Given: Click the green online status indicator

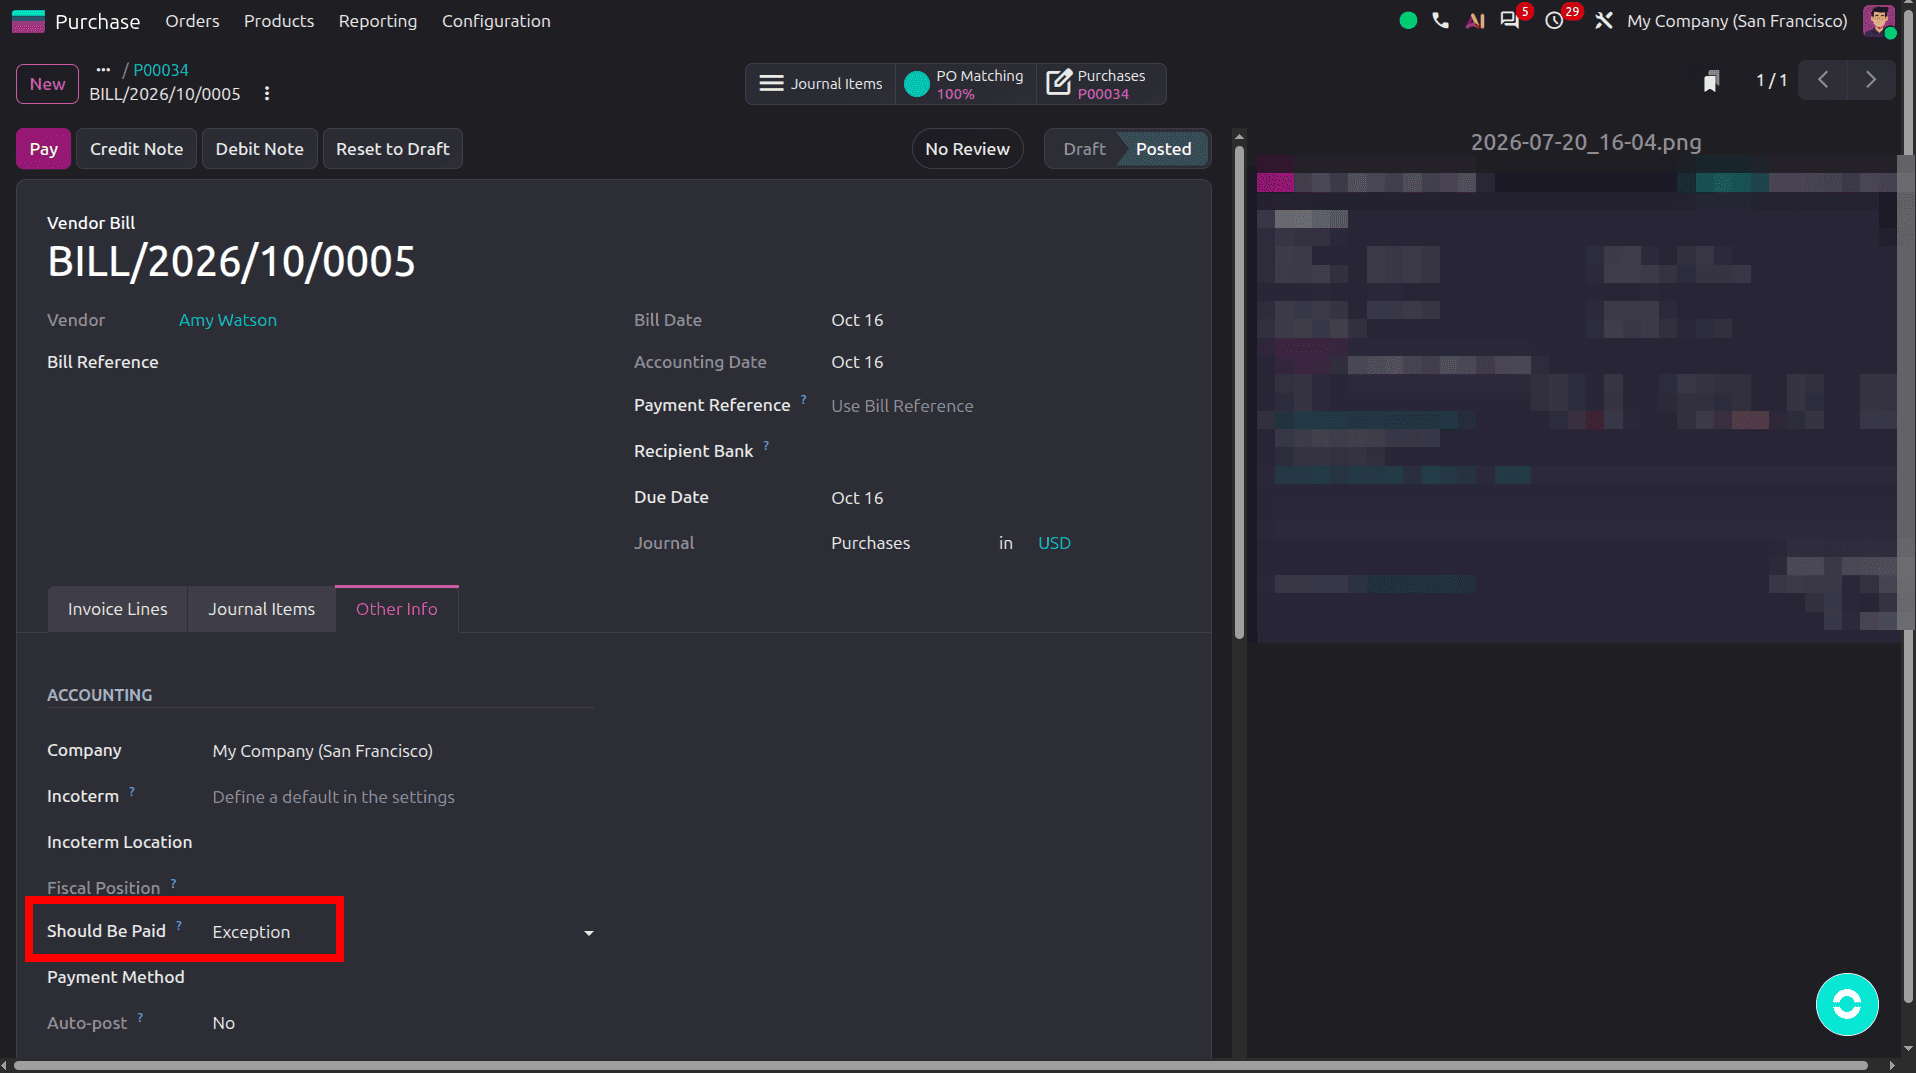Looking at the screenshot, I should [1408, 21].
